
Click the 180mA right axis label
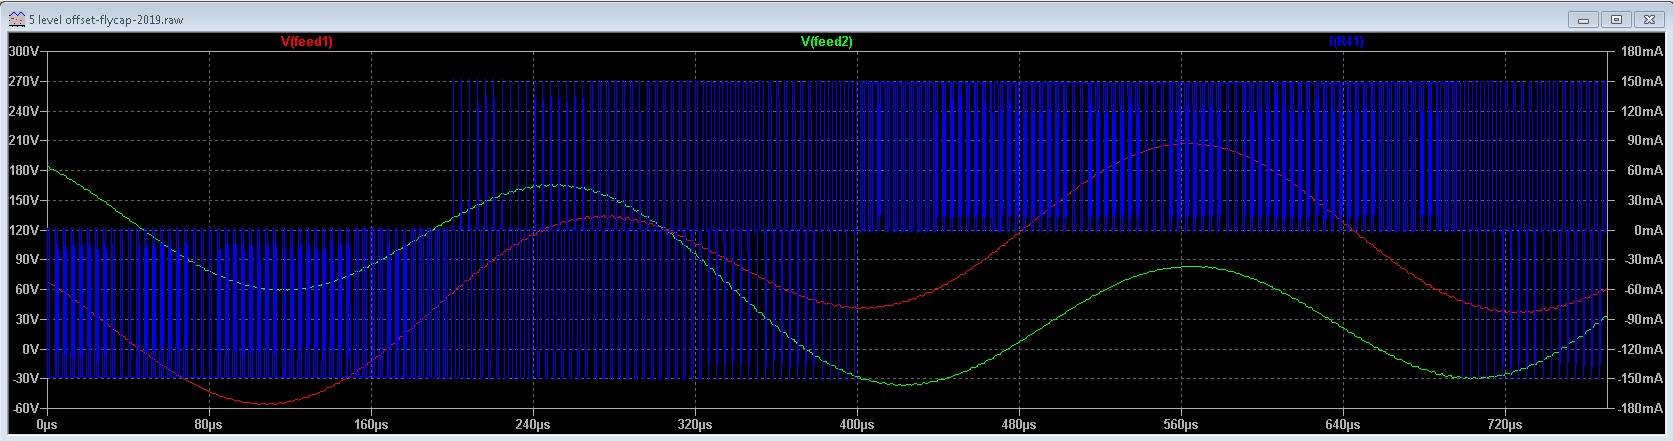pos(1641,51)
